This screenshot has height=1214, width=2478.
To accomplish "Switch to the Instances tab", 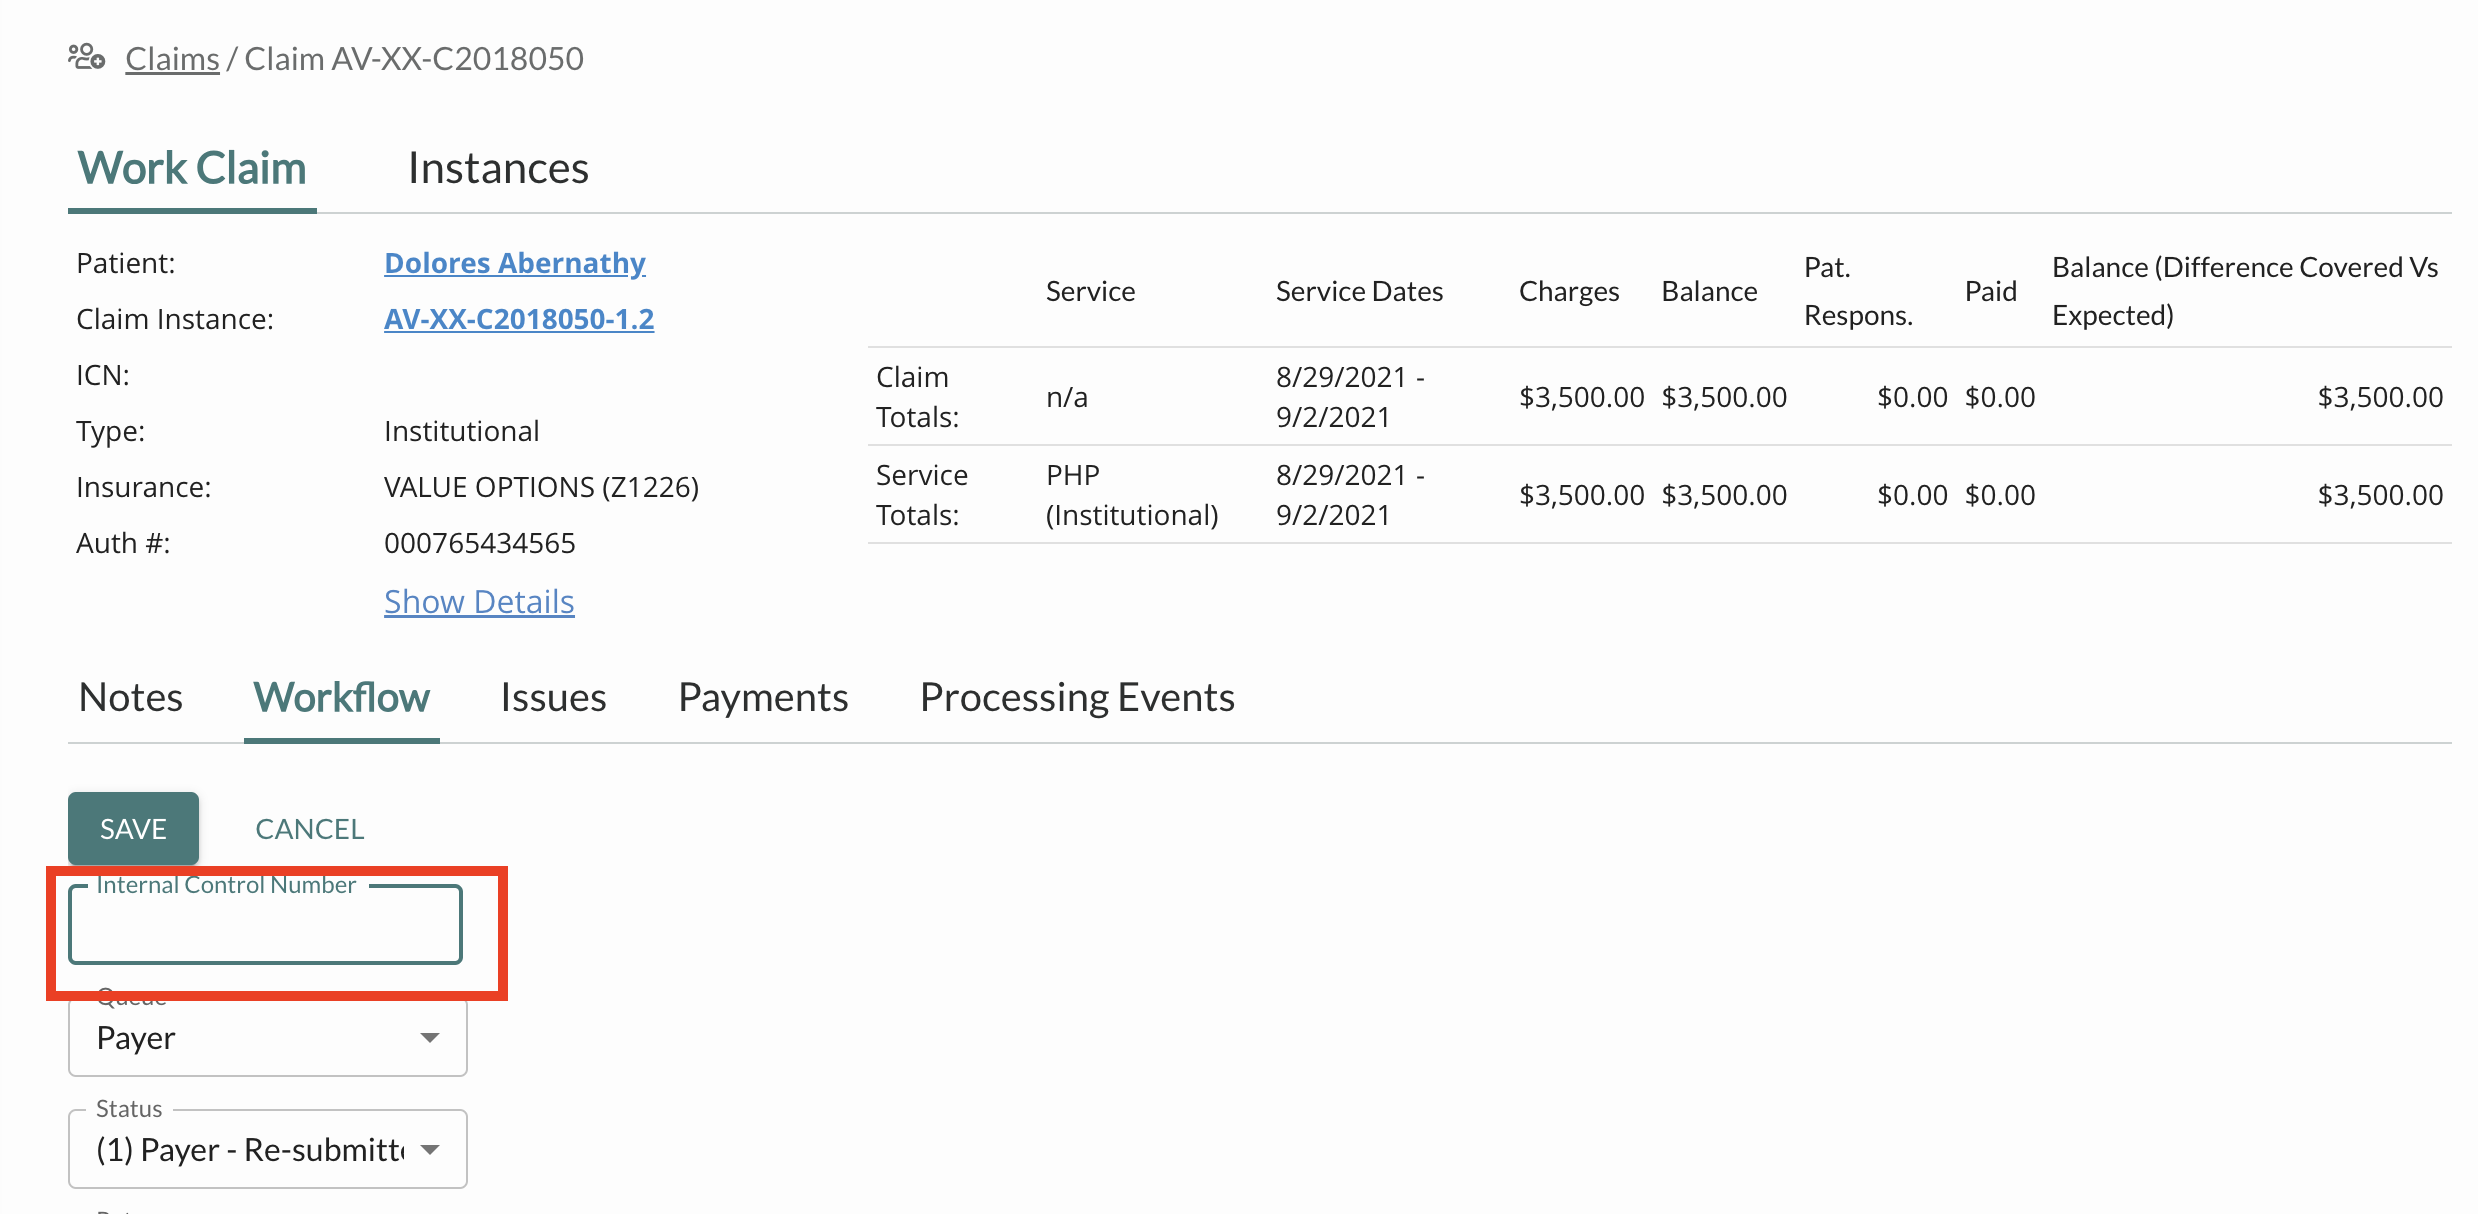I will [x=498, y=168].
